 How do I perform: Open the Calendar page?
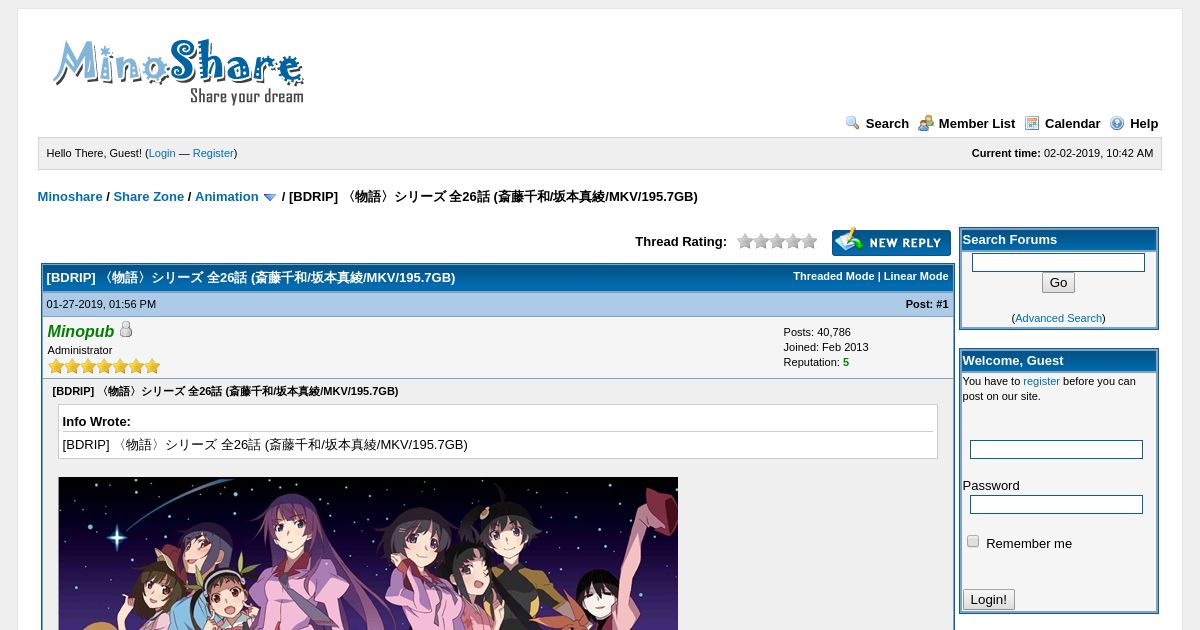click(1072, 124)
